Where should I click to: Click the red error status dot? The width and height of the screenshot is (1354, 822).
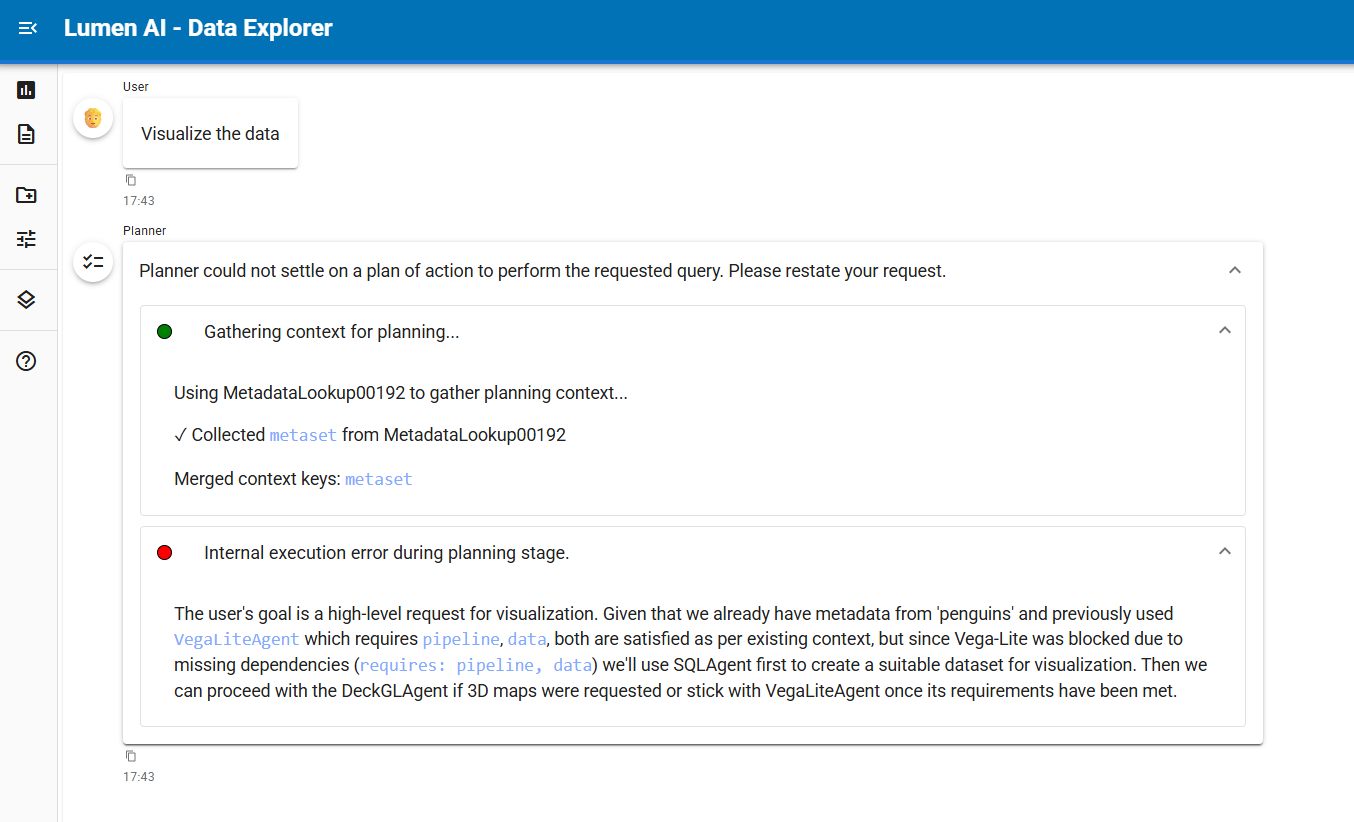click(165, 553)
